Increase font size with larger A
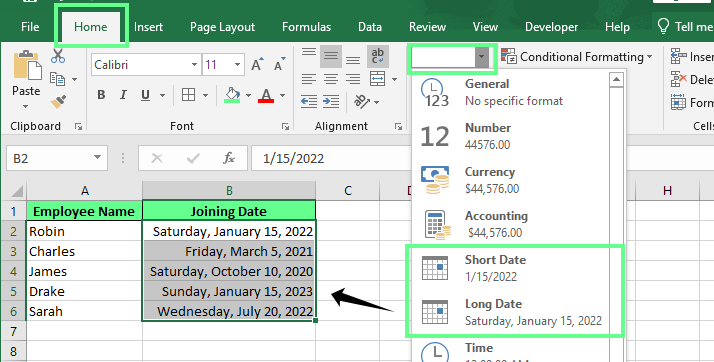Image resolution: width=714 pixels, height=362 pixels. pyautogui.click(x=257, y=65)
